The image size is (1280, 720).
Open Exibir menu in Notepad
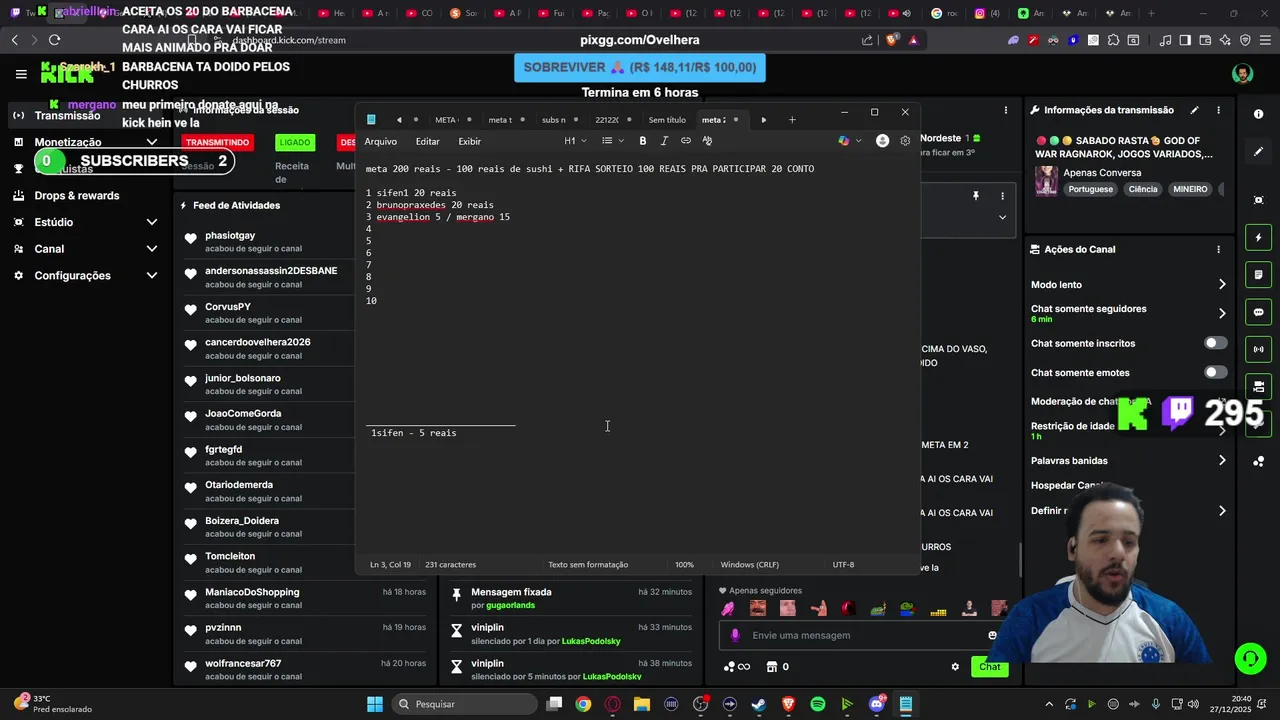[469, 141]
